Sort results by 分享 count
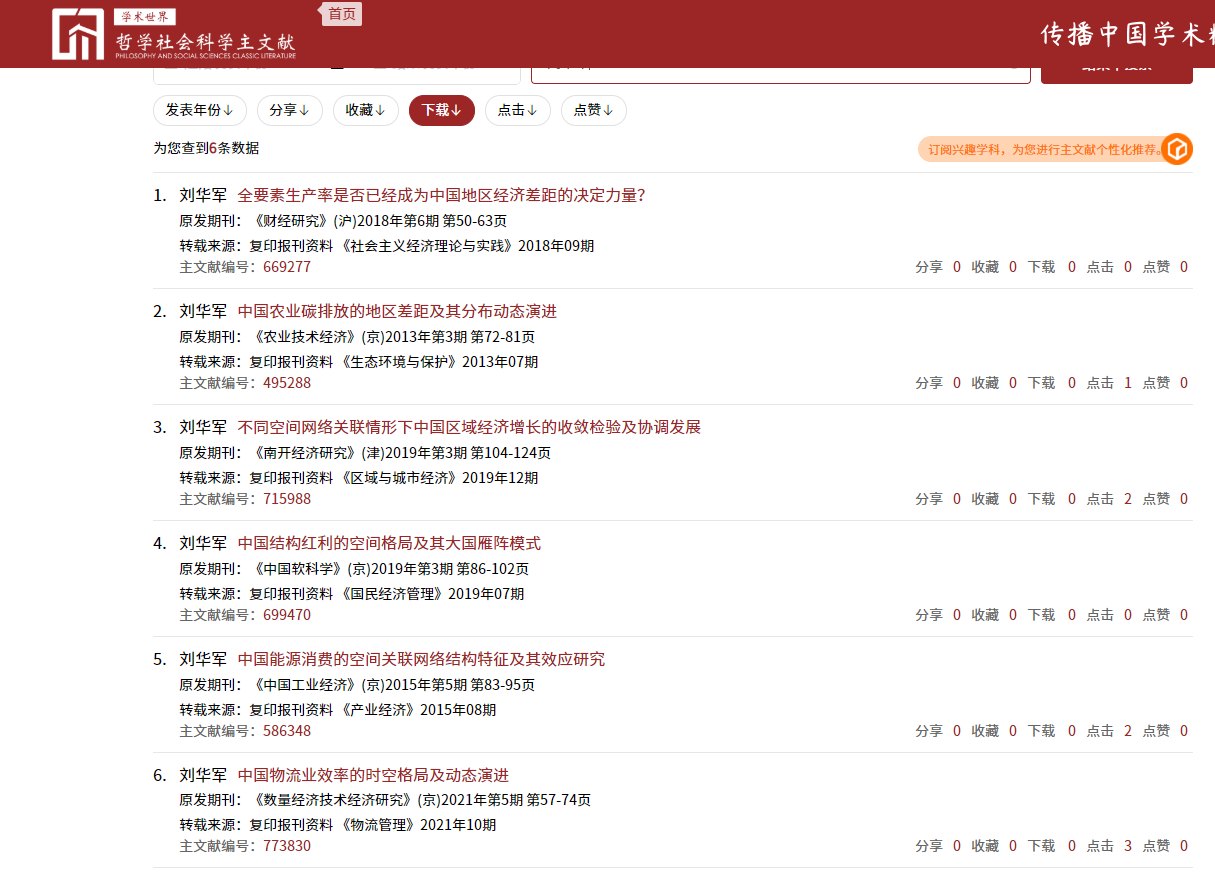 pos(289,110)
